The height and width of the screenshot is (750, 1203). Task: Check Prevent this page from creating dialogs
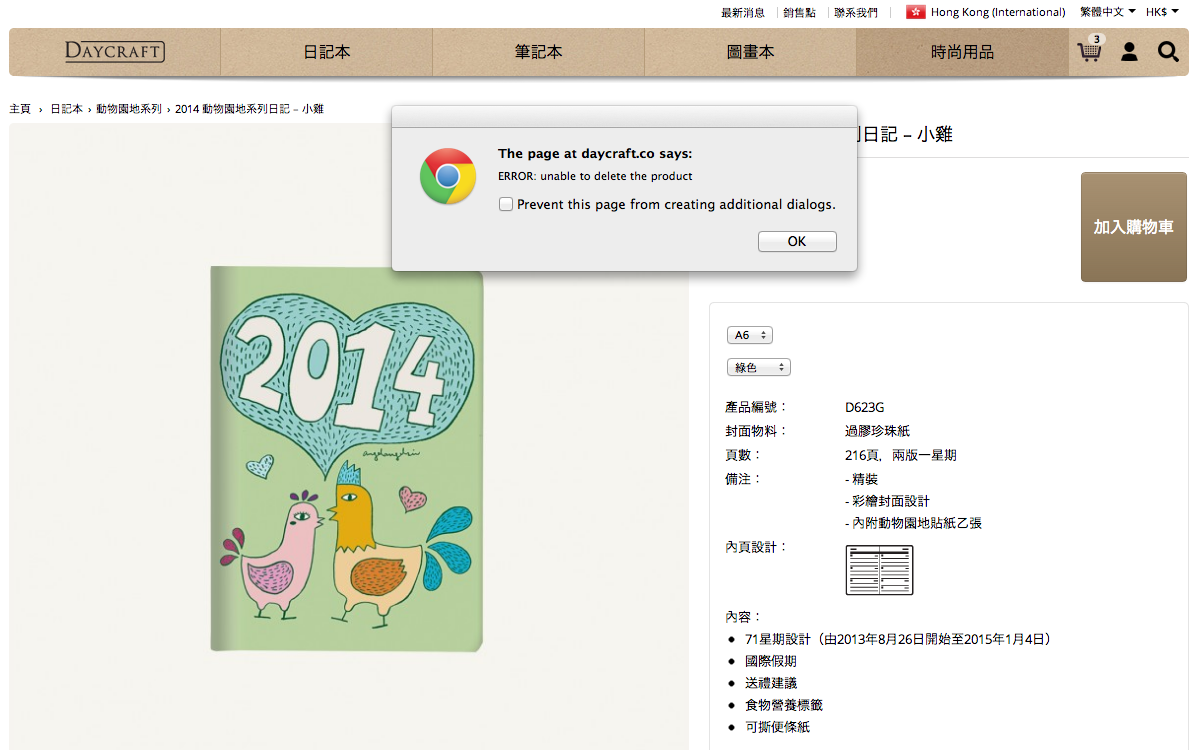[x=506, y=204]
